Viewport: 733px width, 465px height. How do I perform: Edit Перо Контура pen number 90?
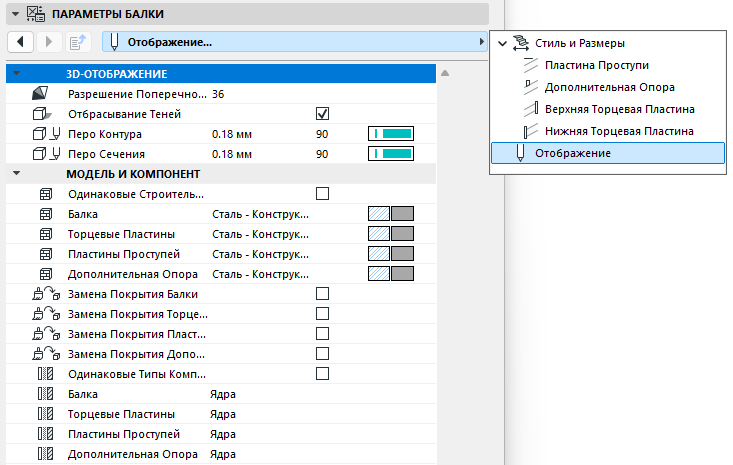click(x=322, y=134)
